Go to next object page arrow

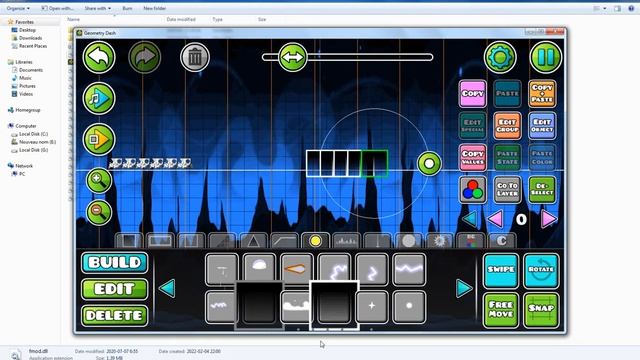coord(464,288)
